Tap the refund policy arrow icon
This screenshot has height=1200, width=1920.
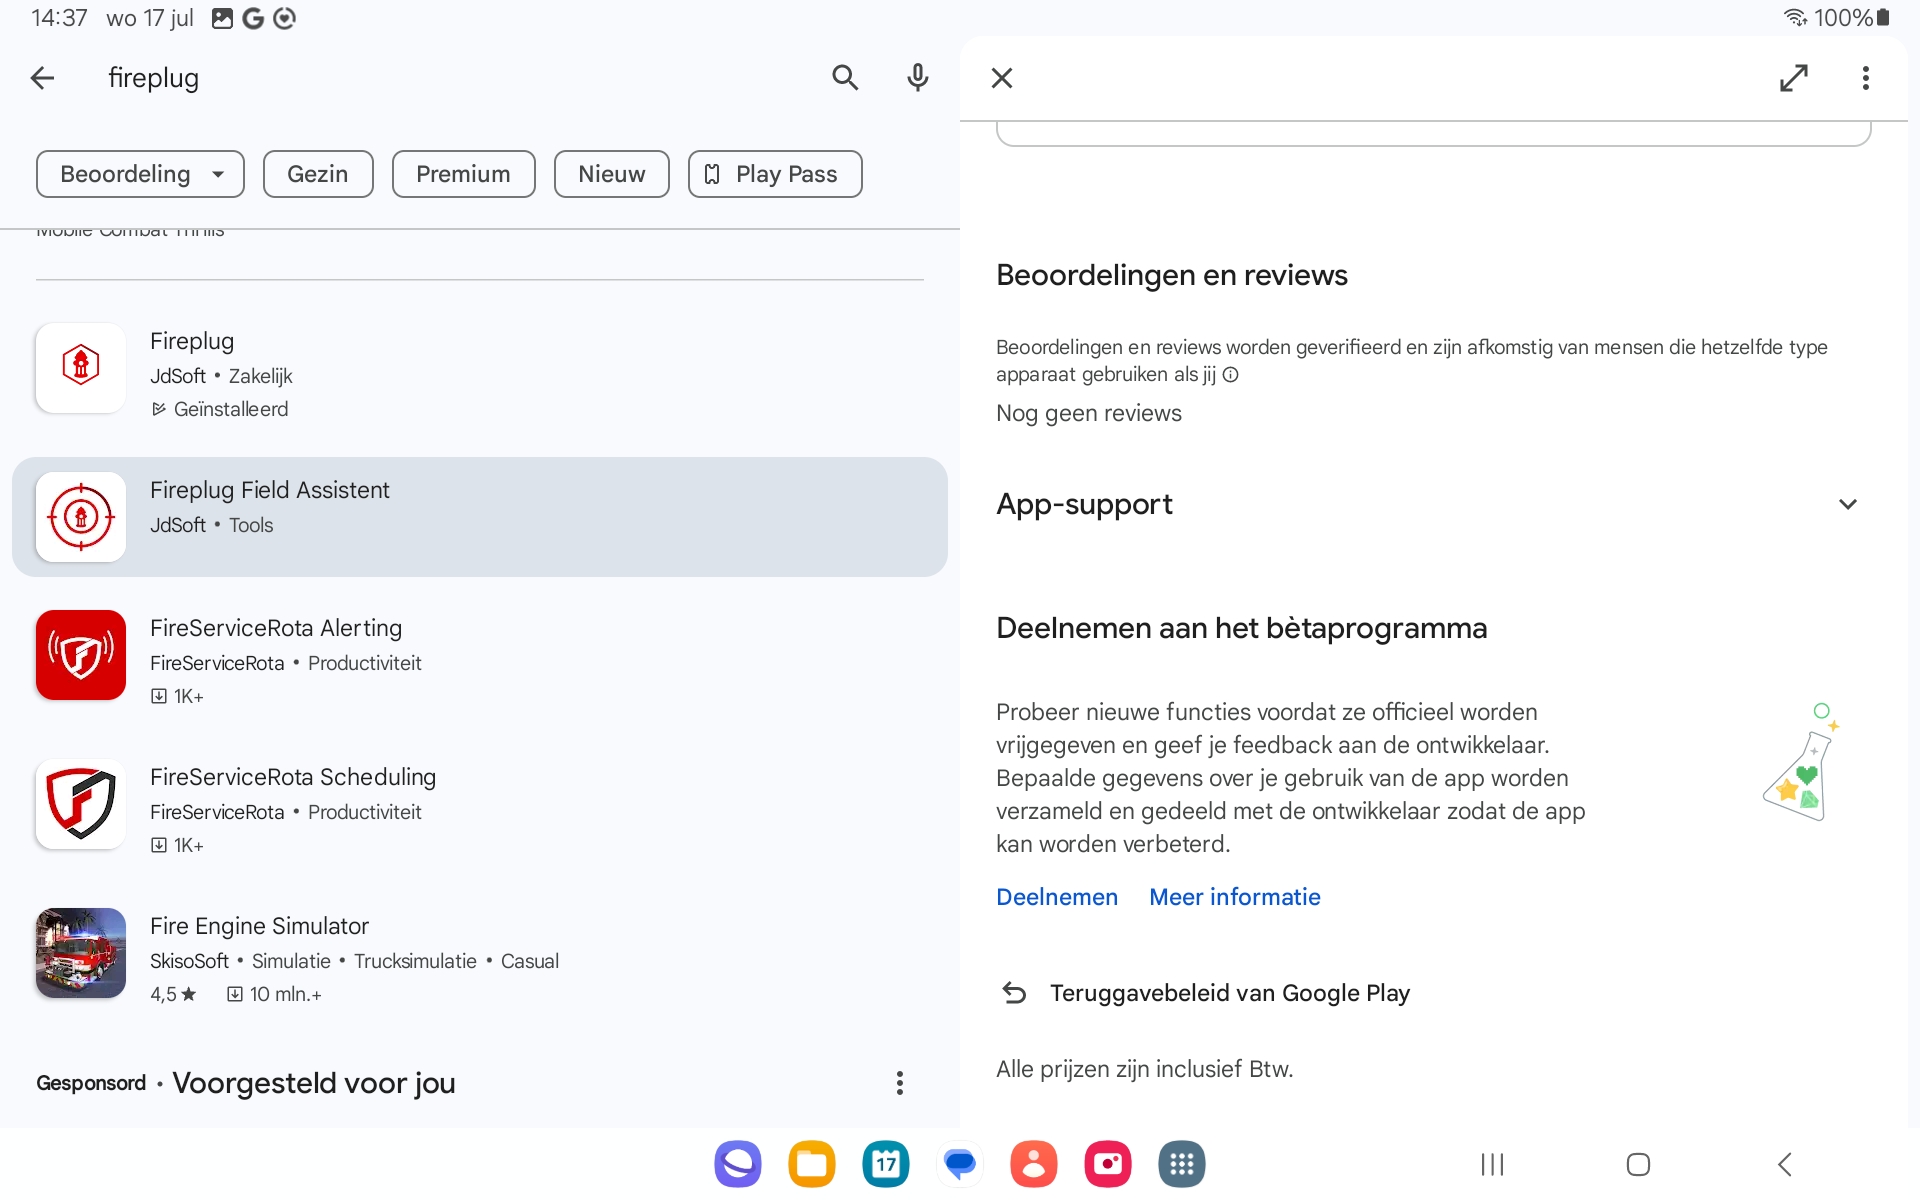1014,993
